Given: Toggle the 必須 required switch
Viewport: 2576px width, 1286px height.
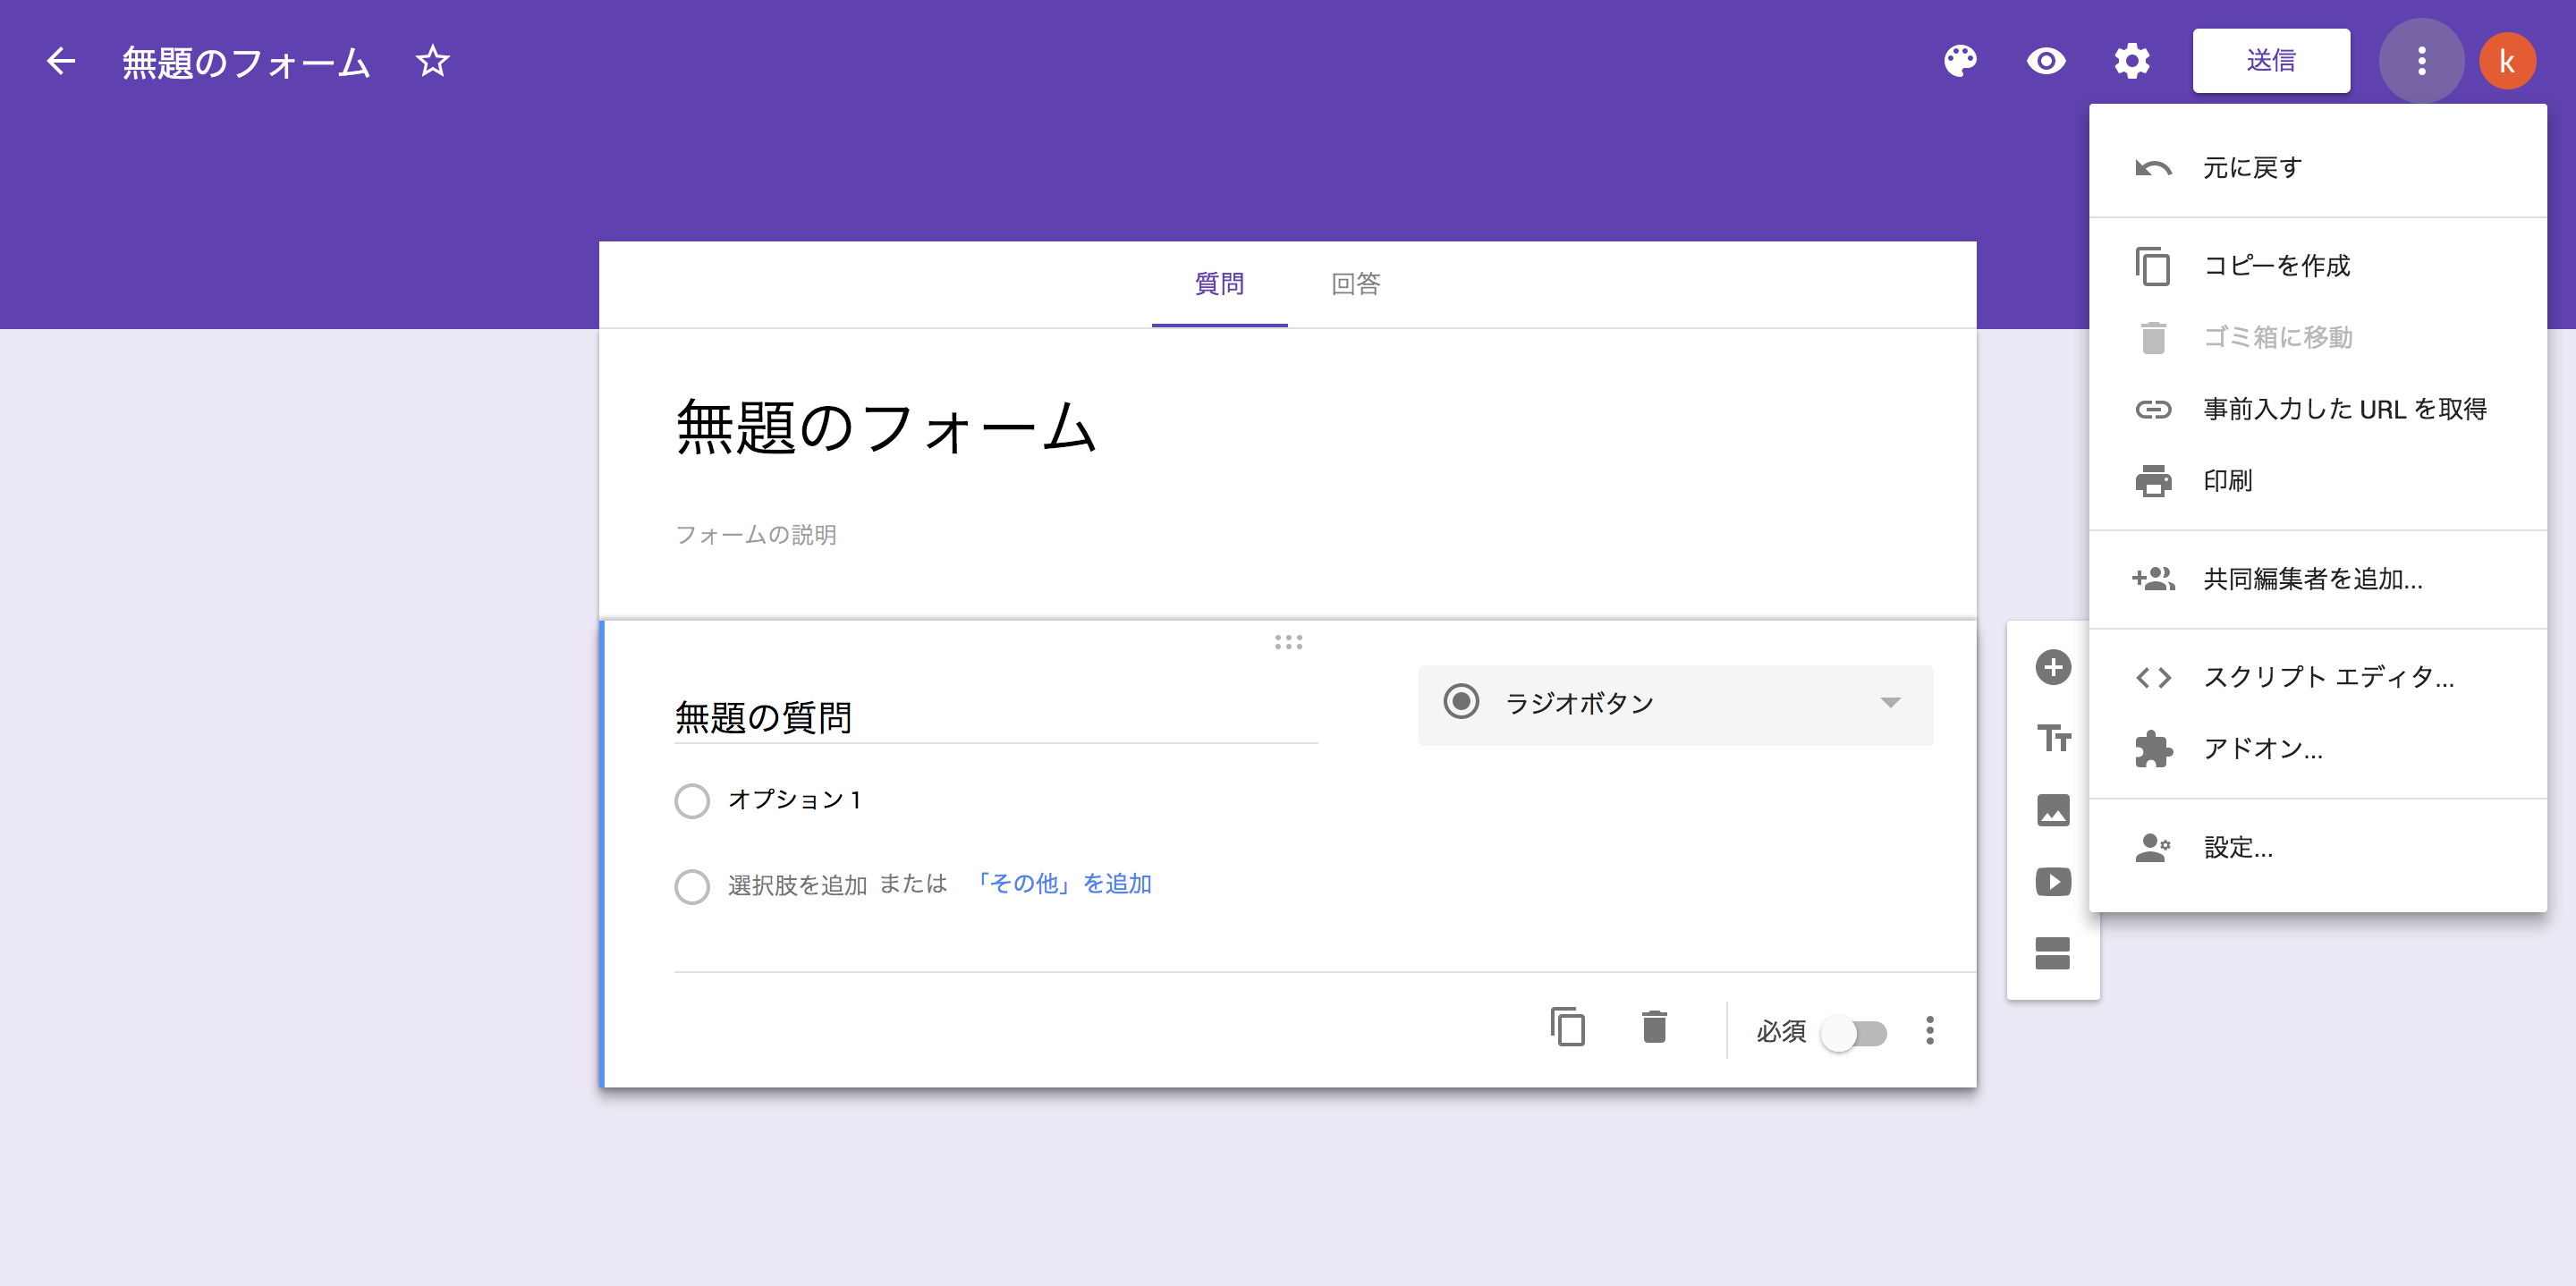Looking at the screenshot, I should click(1854, 1032).
